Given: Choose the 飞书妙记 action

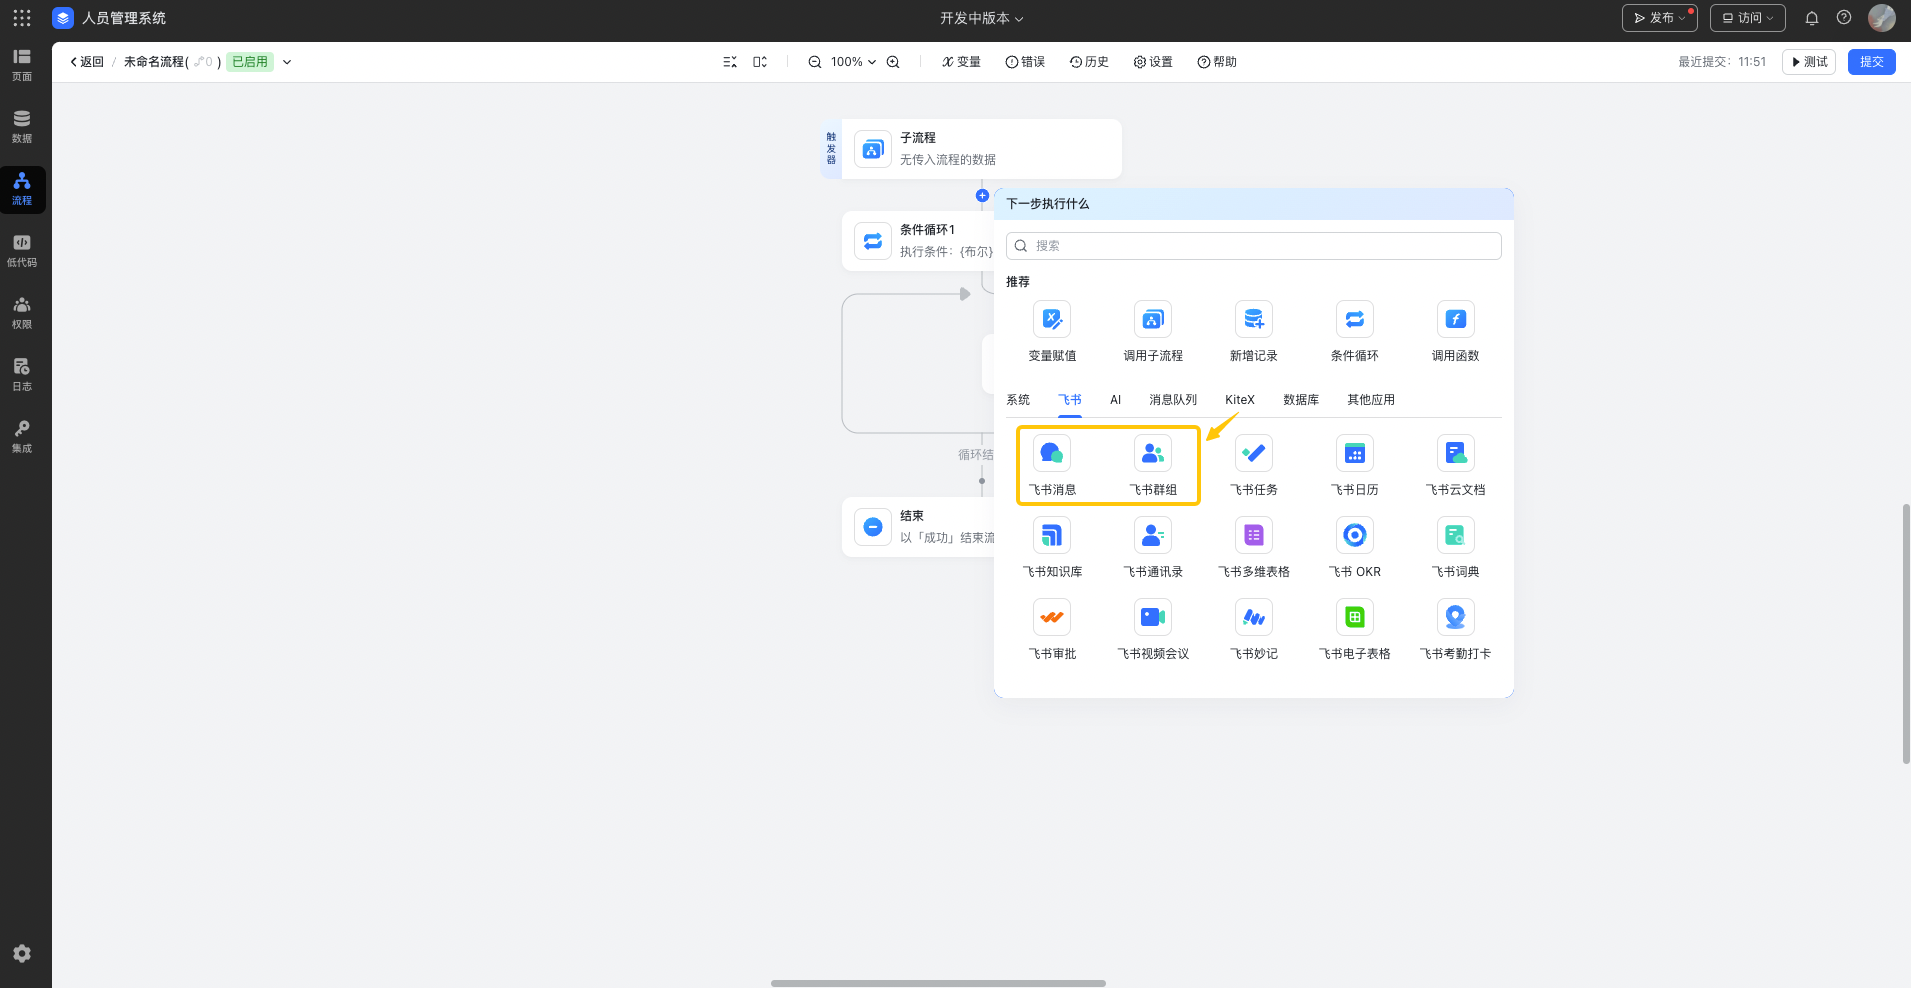Looking at the screenshot, I should (x=1254, y=630).
